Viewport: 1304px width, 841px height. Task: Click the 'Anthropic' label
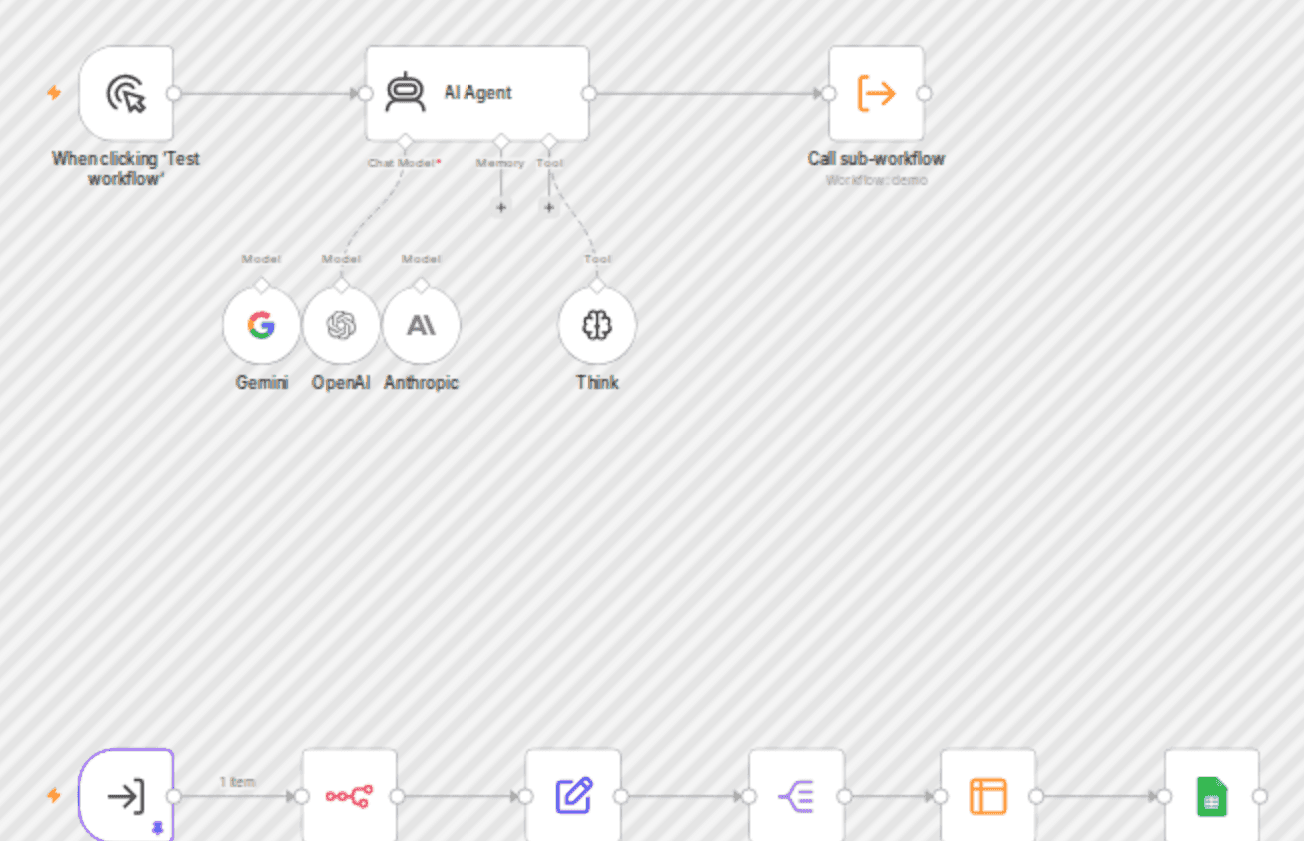pyautogui.click(x=421, y=382)
